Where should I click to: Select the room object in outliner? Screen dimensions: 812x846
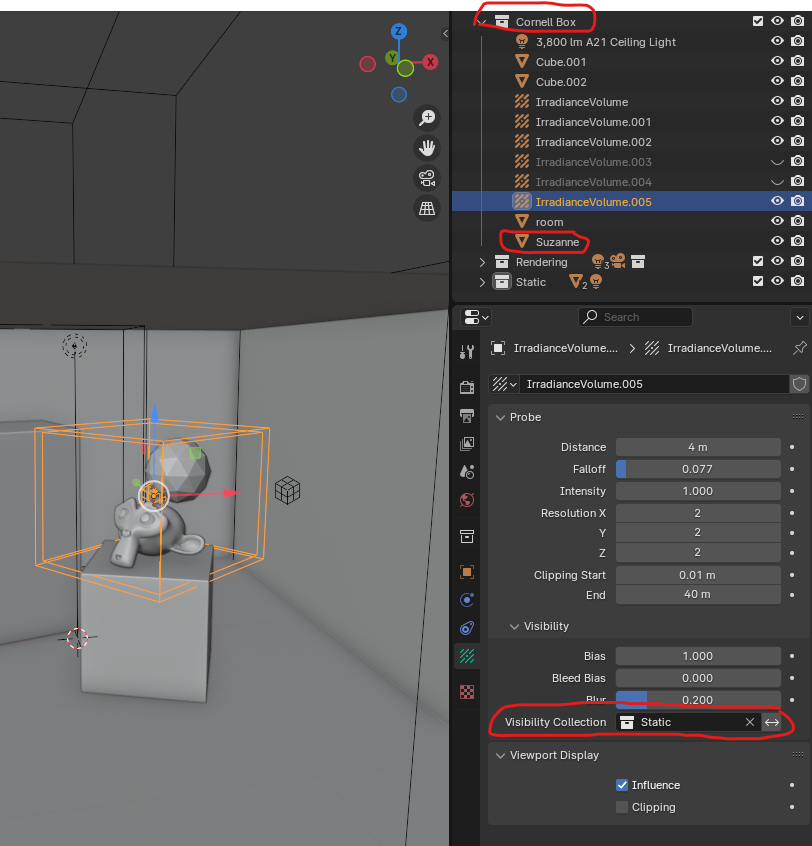549,222
